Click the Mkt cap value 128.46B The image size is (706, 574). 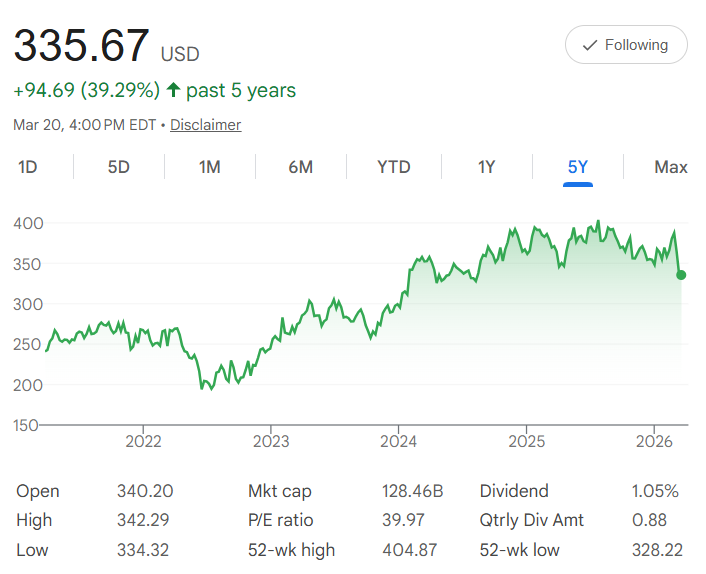[x=412, y=491]
